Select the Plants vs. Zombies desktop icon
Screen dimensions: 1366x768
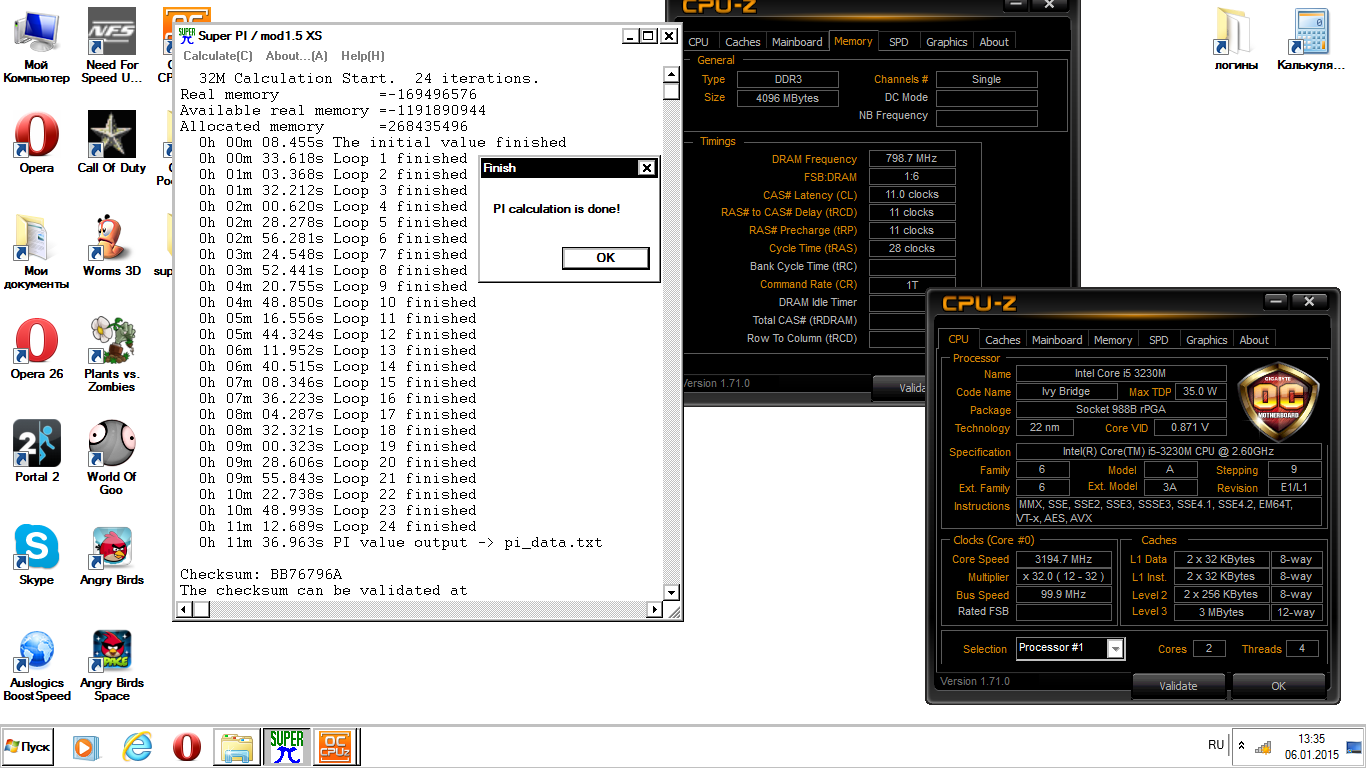[112, 354]
